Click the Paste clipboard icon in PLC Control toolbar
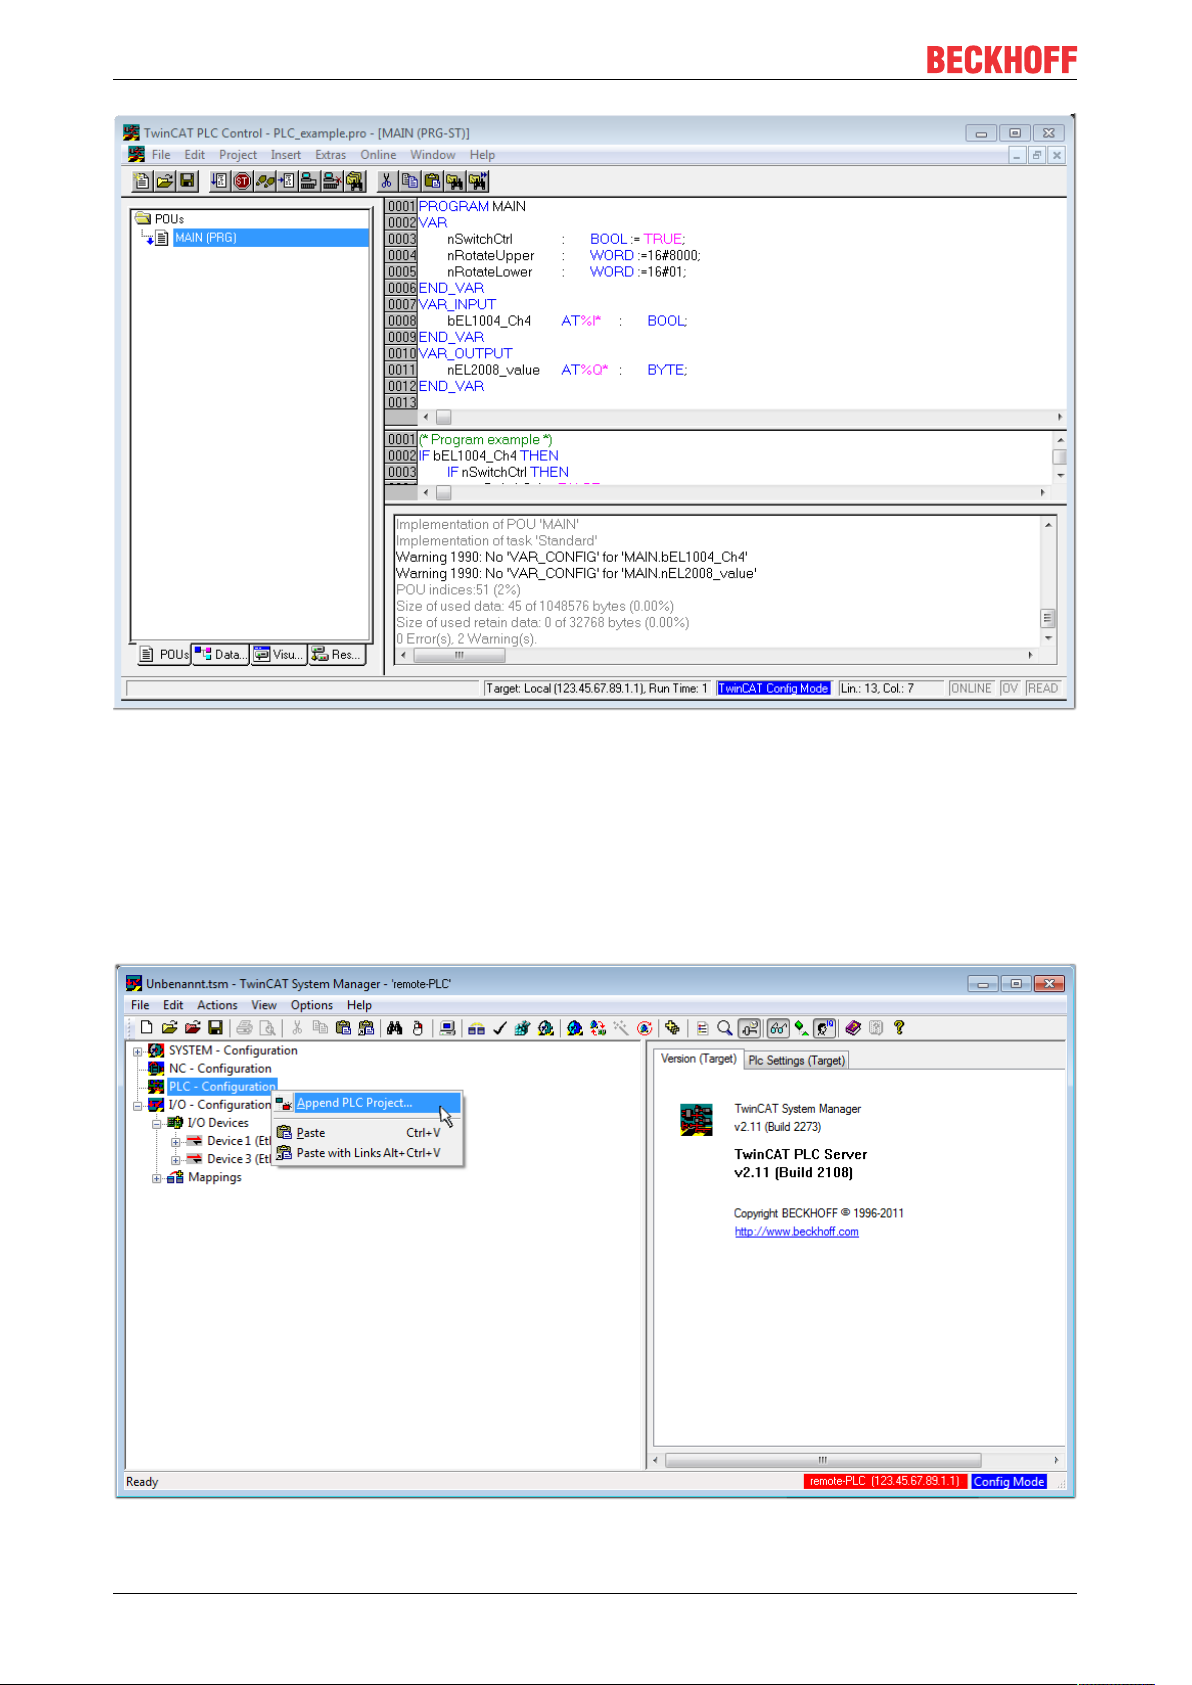The height and width of the screenshot is (1685, 1192). (432, 181)
